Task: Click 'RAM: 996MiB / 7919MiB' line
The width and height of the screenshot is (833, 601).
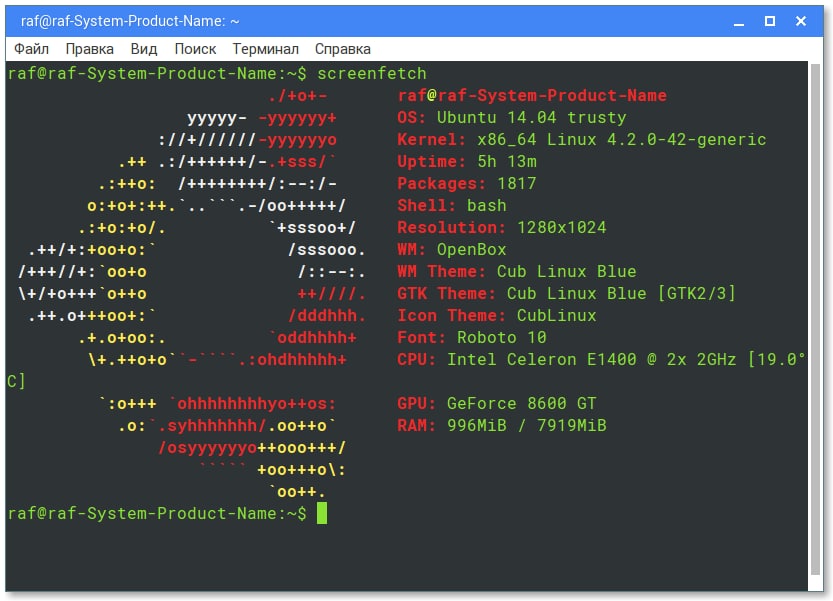Action: pos(502,426)
